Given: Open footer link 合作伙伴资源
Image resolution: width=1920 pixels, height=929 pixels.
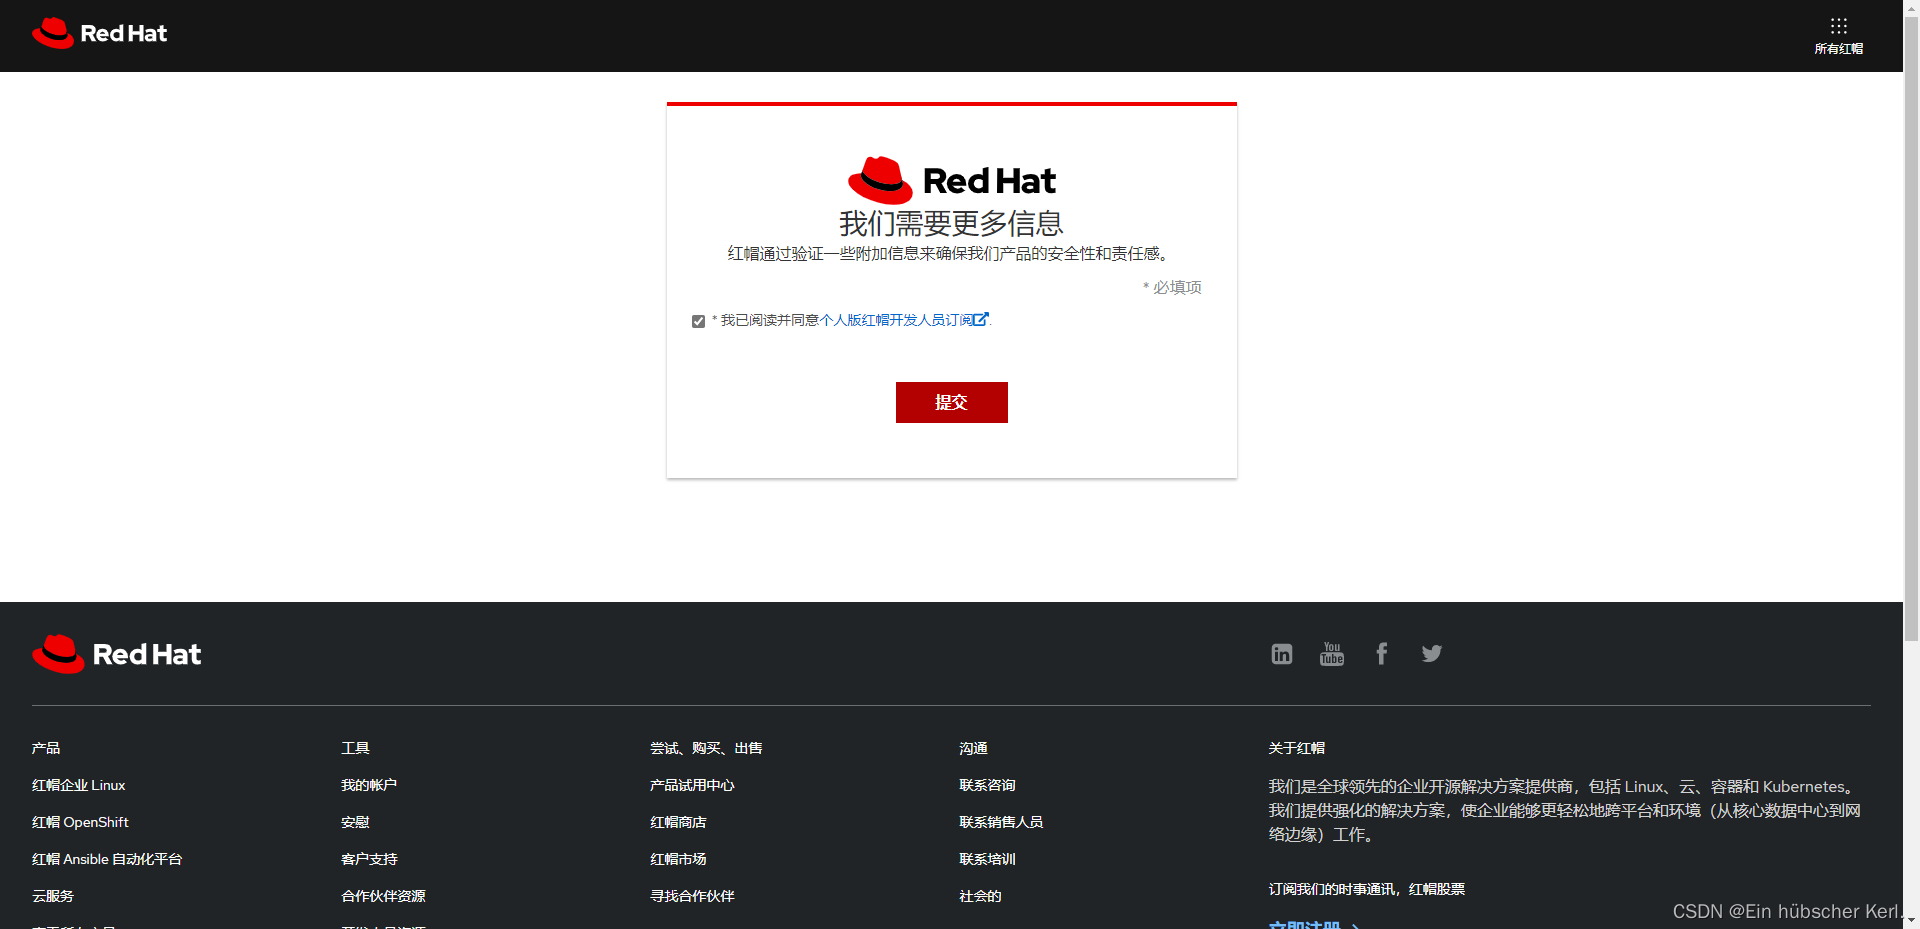Looking at the screenshot, I should [383, 896].
